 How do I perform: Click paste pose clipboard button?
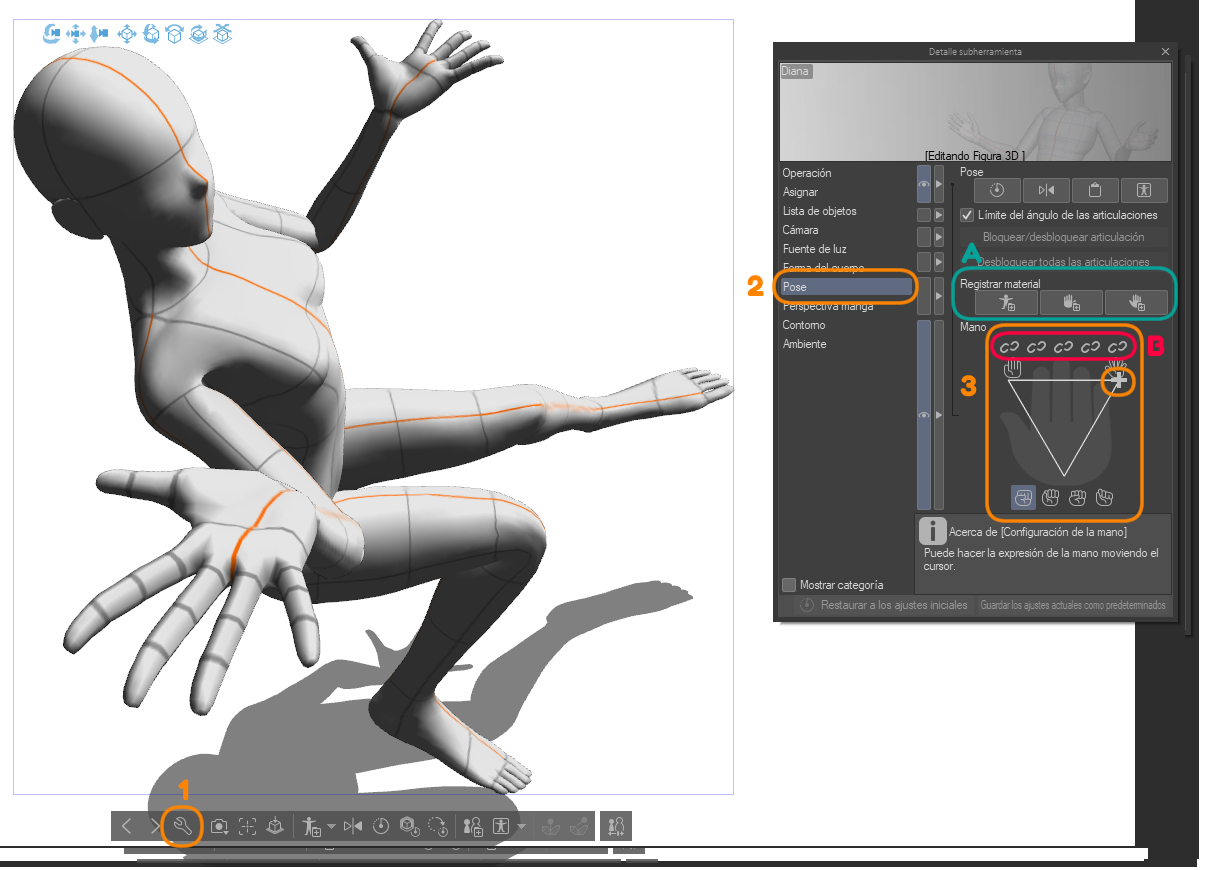tap(1095, 190)
